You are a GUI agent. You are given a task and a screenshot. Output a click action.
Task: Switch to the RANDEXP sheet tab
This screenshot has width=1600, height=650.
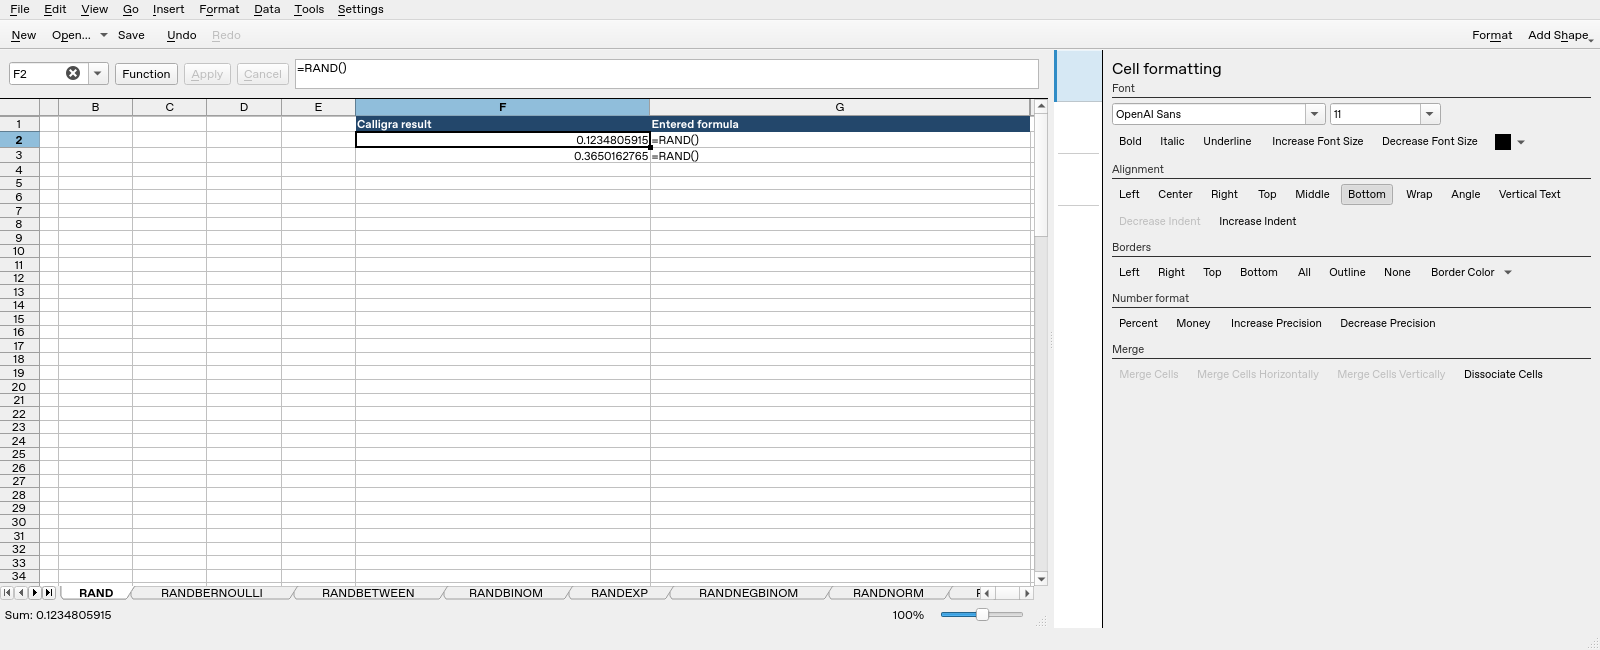619,593
